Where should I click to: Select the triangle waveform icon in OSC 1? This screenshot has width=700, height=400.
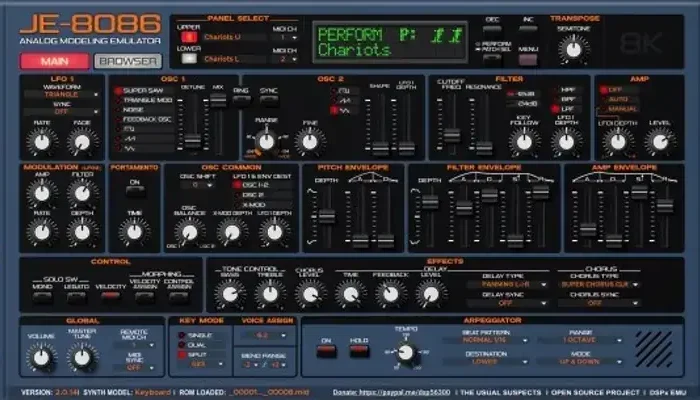144,148
